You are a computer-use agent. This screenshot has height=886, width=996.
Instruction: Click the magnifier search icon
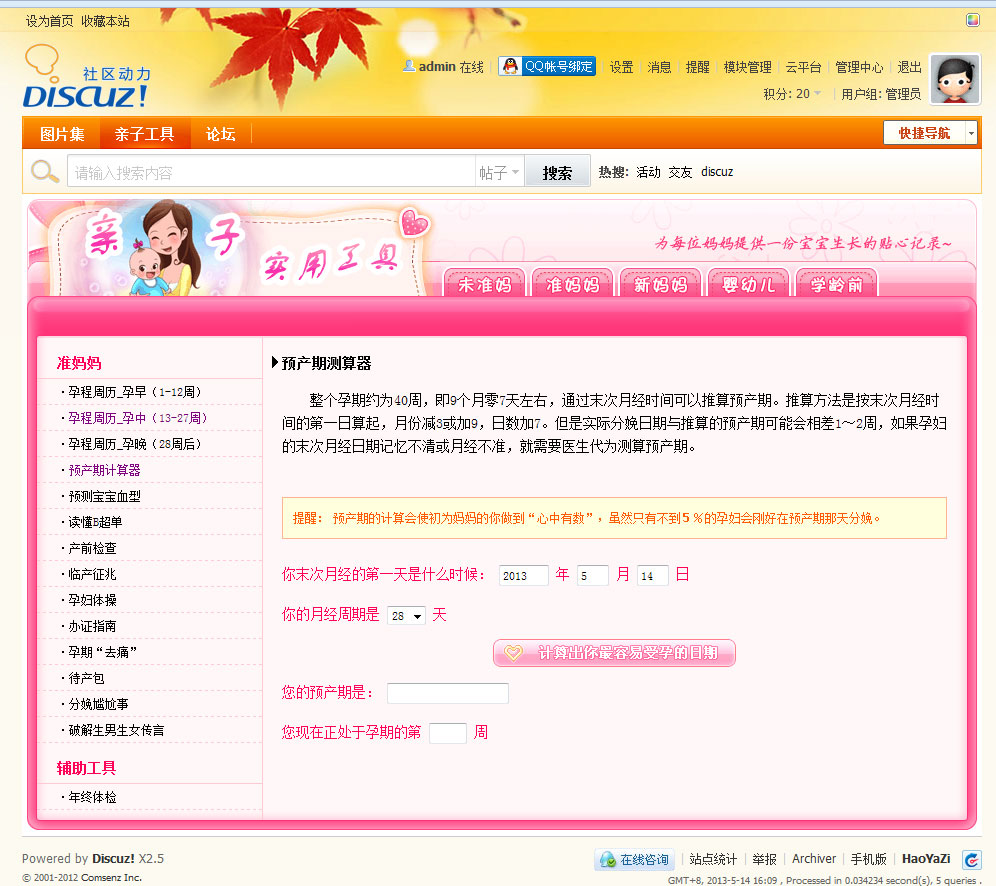point(44,171)
